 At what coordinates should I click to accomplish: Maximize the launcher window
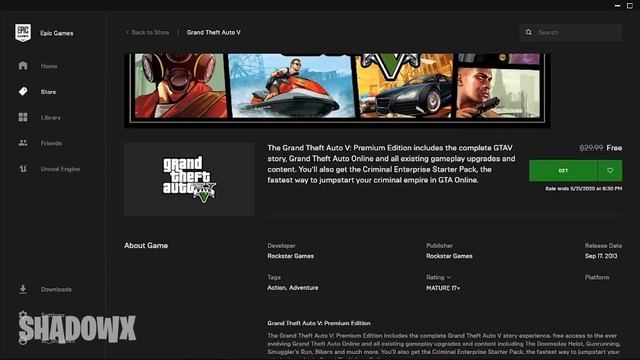[x=630, y=5]
